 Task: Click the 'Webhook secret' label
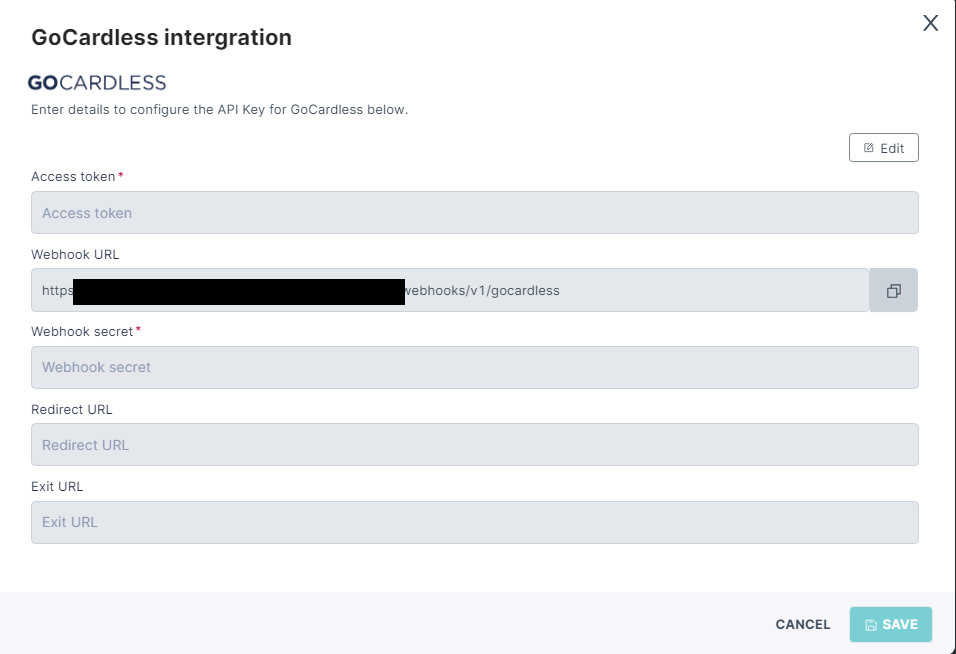[x=82, y=332]
